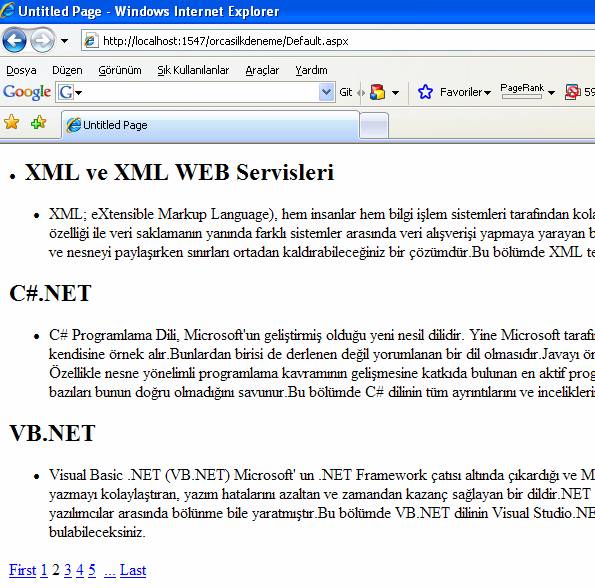Click the XML ve XML WEB Servisleri heading
This screenshot has width=595, height=588.
pos(179,172)
